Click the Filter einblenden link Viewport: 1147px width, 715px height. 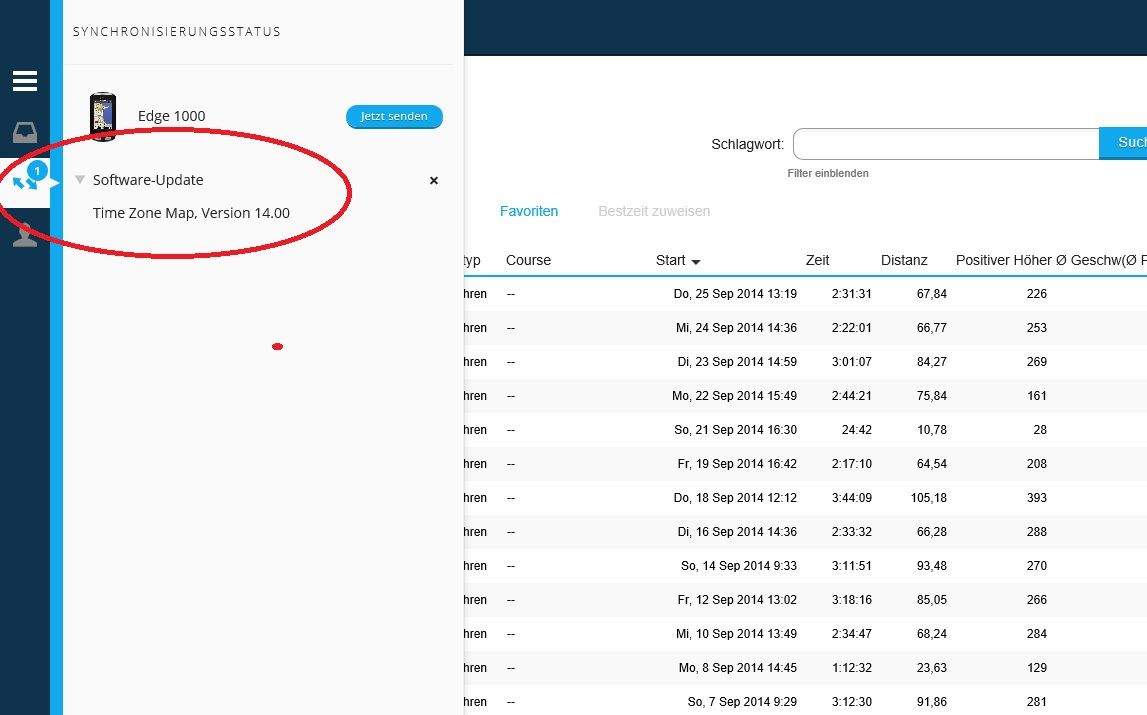[x=828, y=173]
